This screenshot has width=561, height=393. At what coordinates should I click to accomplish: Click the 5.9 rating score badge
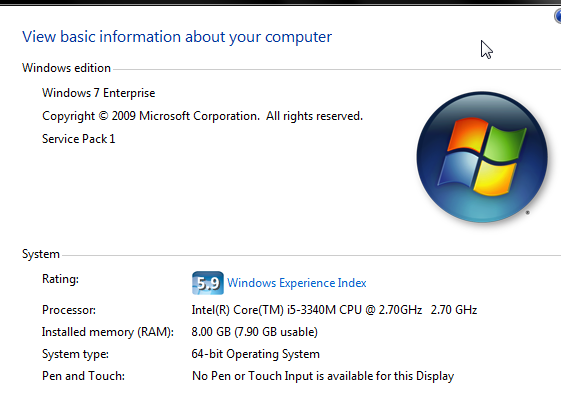pos(208,283)
